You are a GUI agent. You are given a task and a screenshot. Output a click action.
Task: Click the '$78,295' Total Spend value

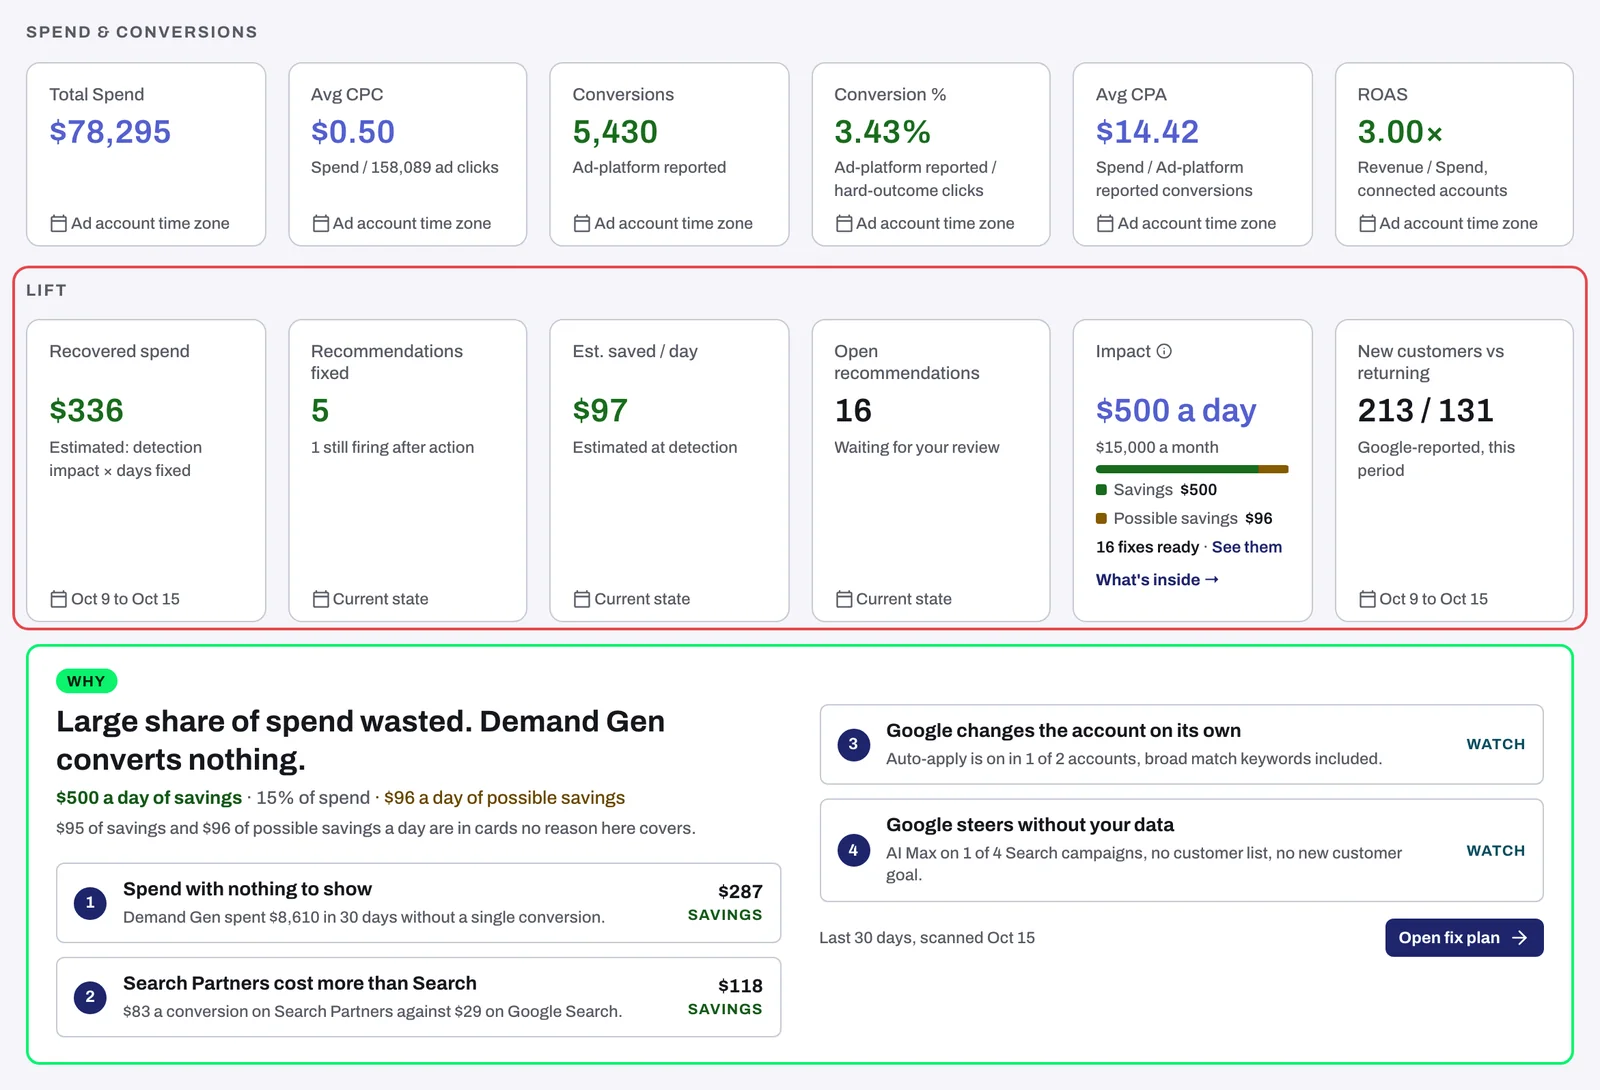point(110,132)
